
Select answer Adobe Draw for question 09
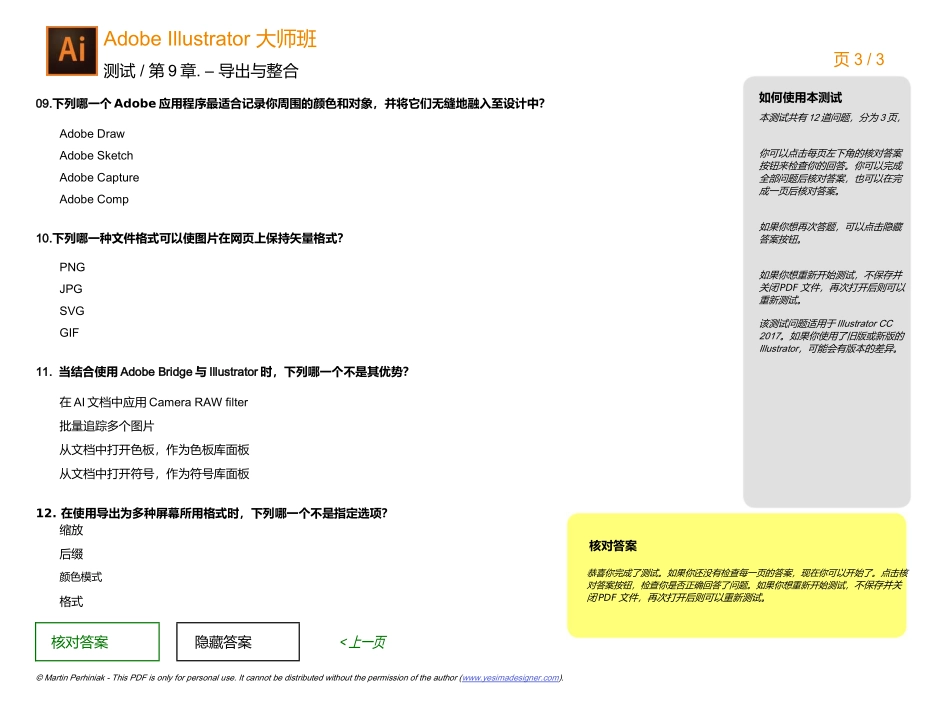click(x=91, y=133)
